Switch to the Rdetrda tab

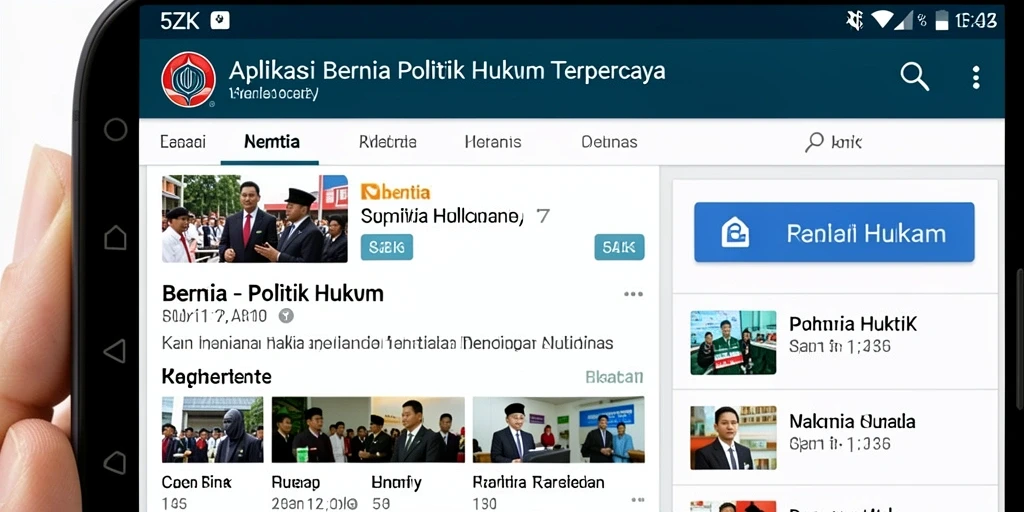coord(388,142)
